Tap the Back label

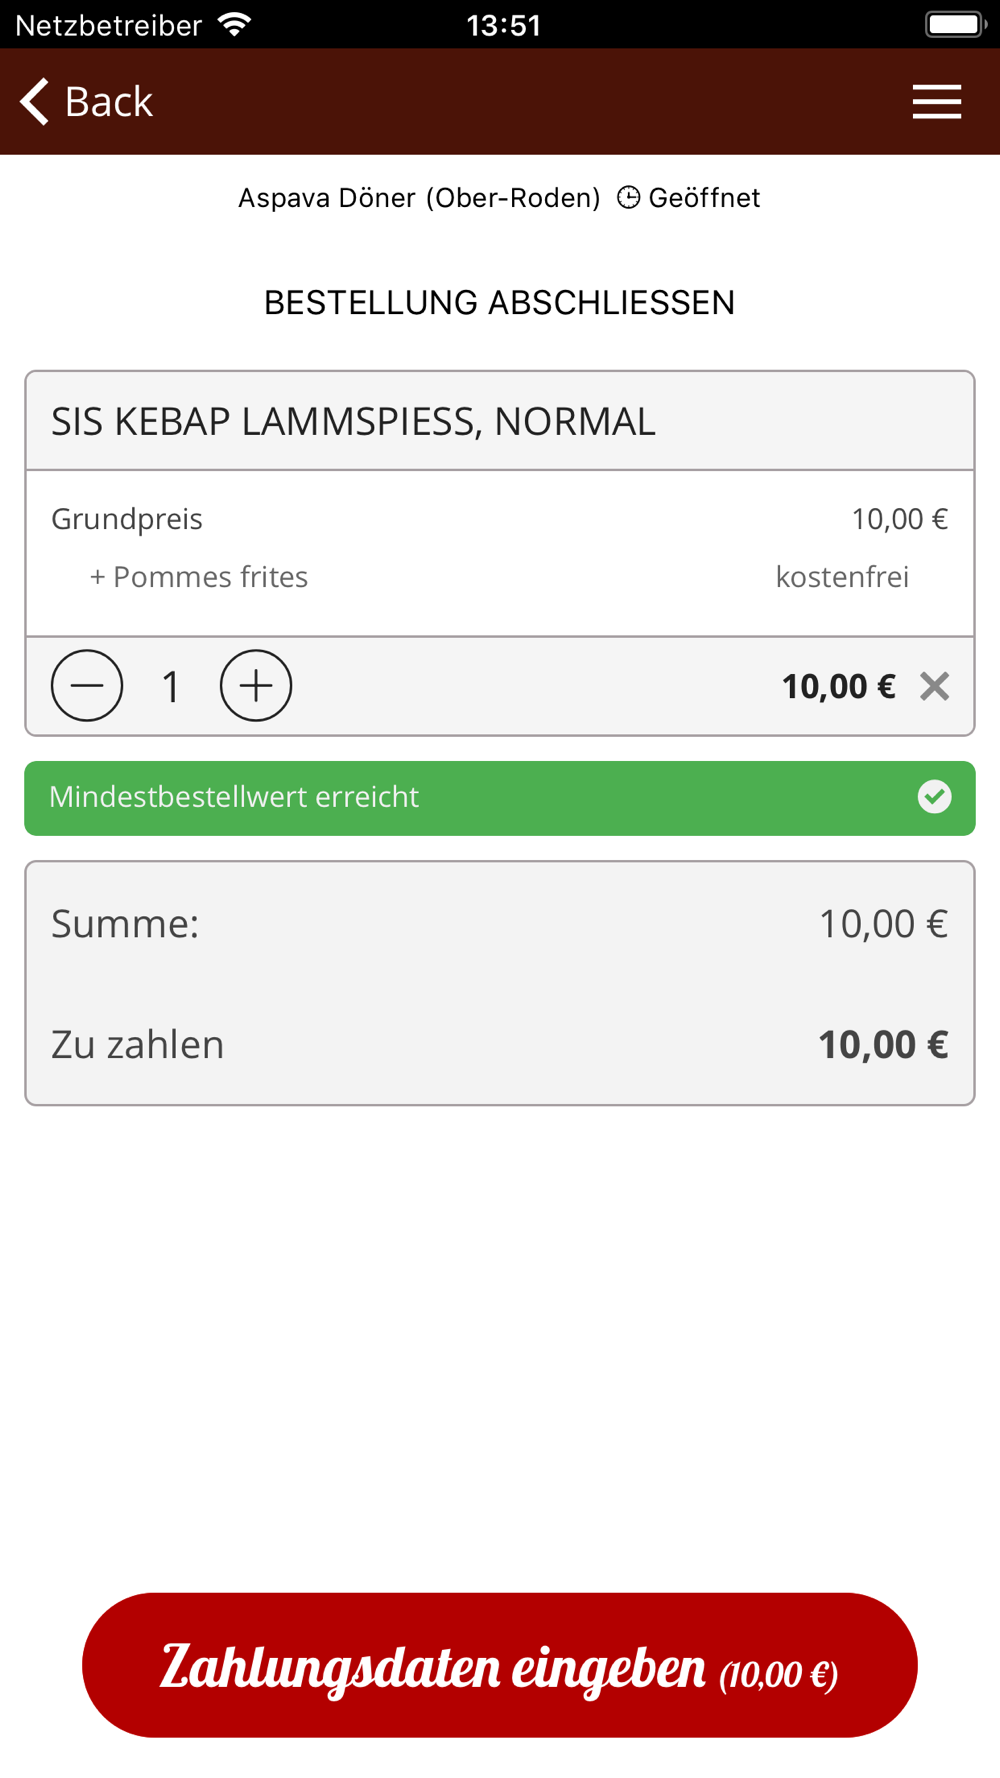click(x=109, y=102)
